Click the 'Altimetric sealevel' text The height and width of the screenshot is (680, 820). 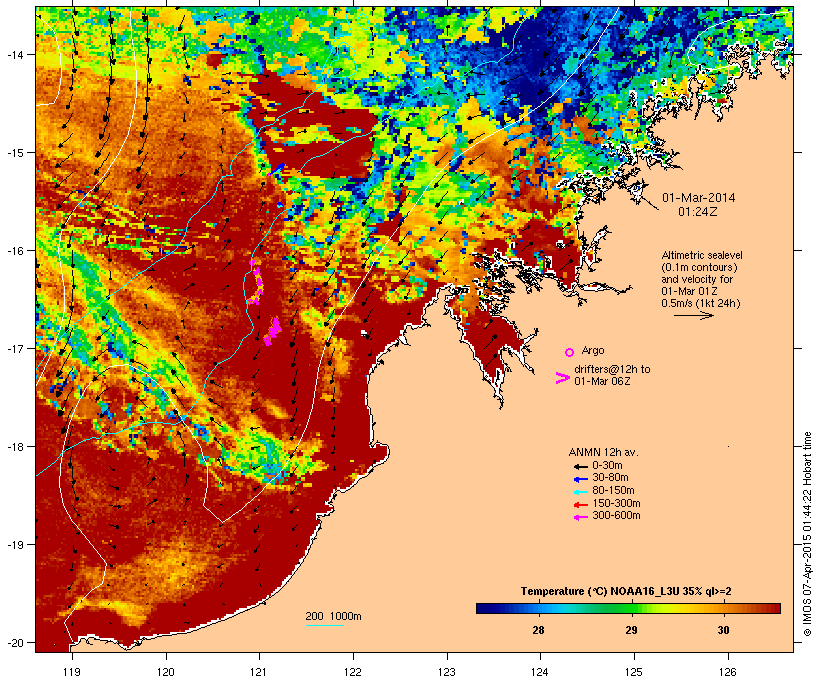(x=702, y=255)
